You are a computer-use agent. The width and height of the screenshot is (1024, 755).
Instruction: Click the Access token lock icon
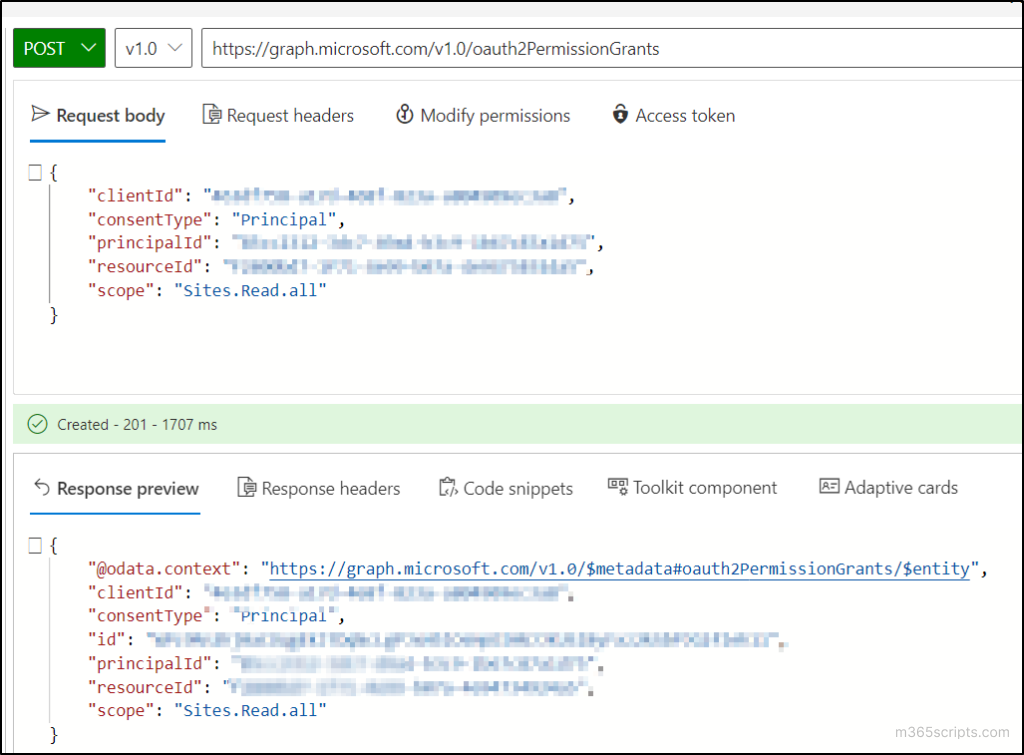[620, 115]
